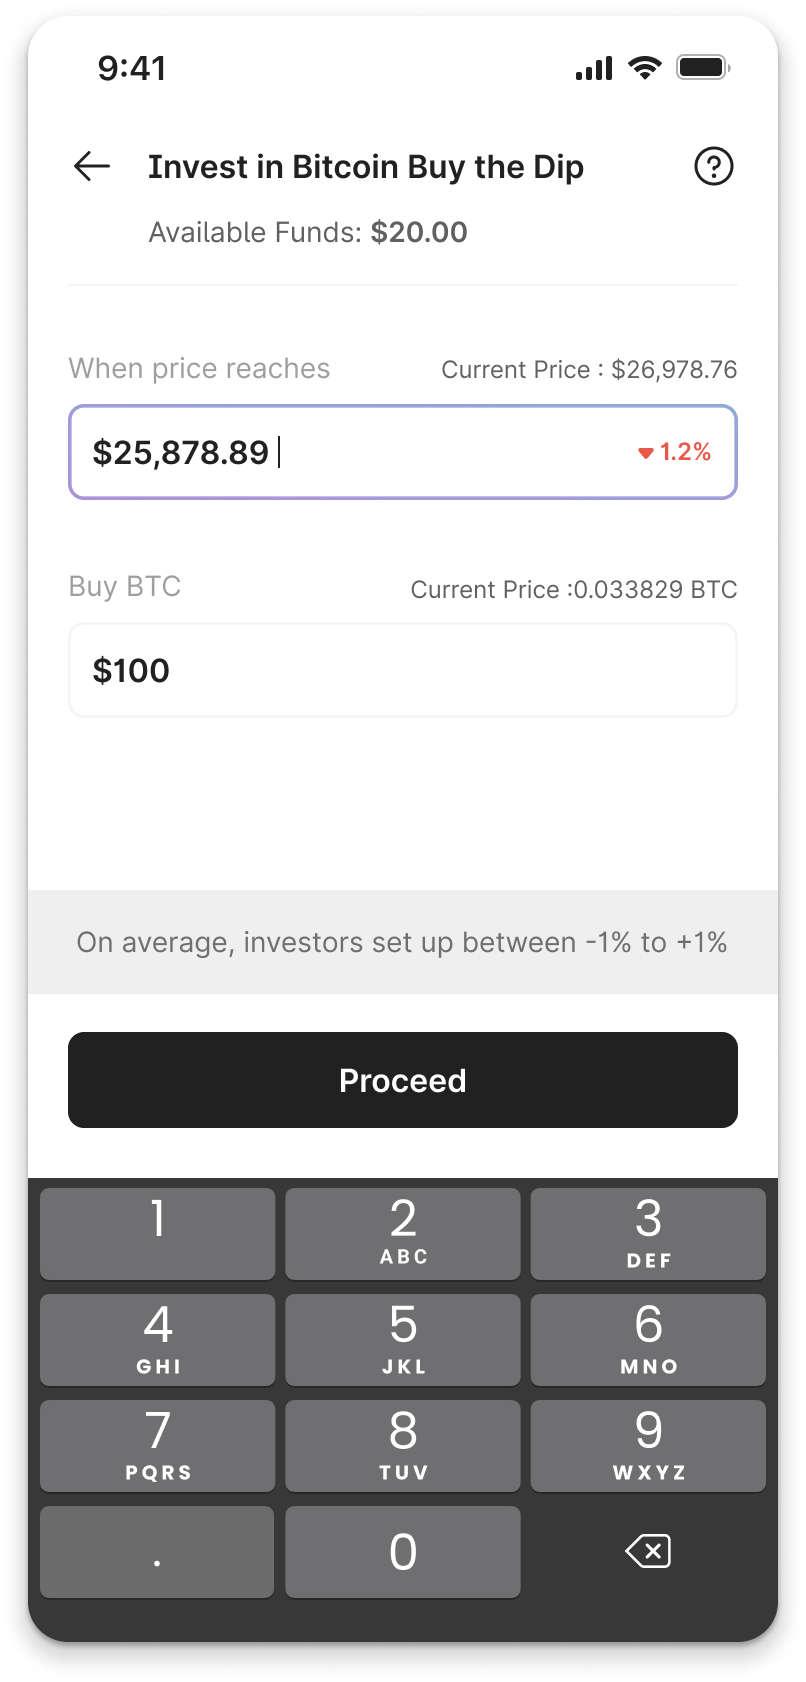Hit the 4 GHI key
Screen dimensions: 806x1682
[x=158, y=1340]
